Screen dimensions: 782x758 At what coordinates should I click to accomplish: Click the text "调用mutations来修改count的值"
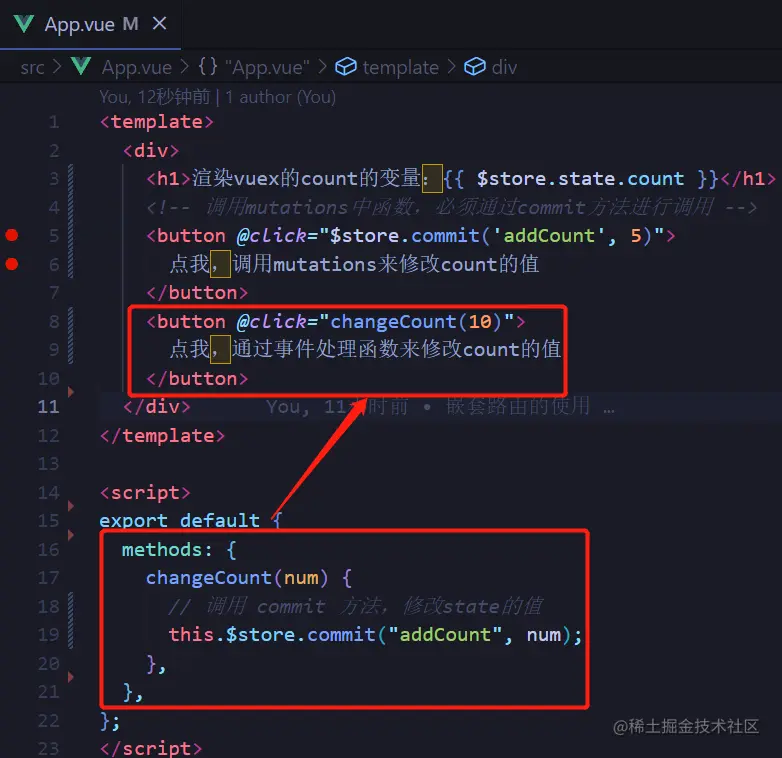(x=386, y=264)
